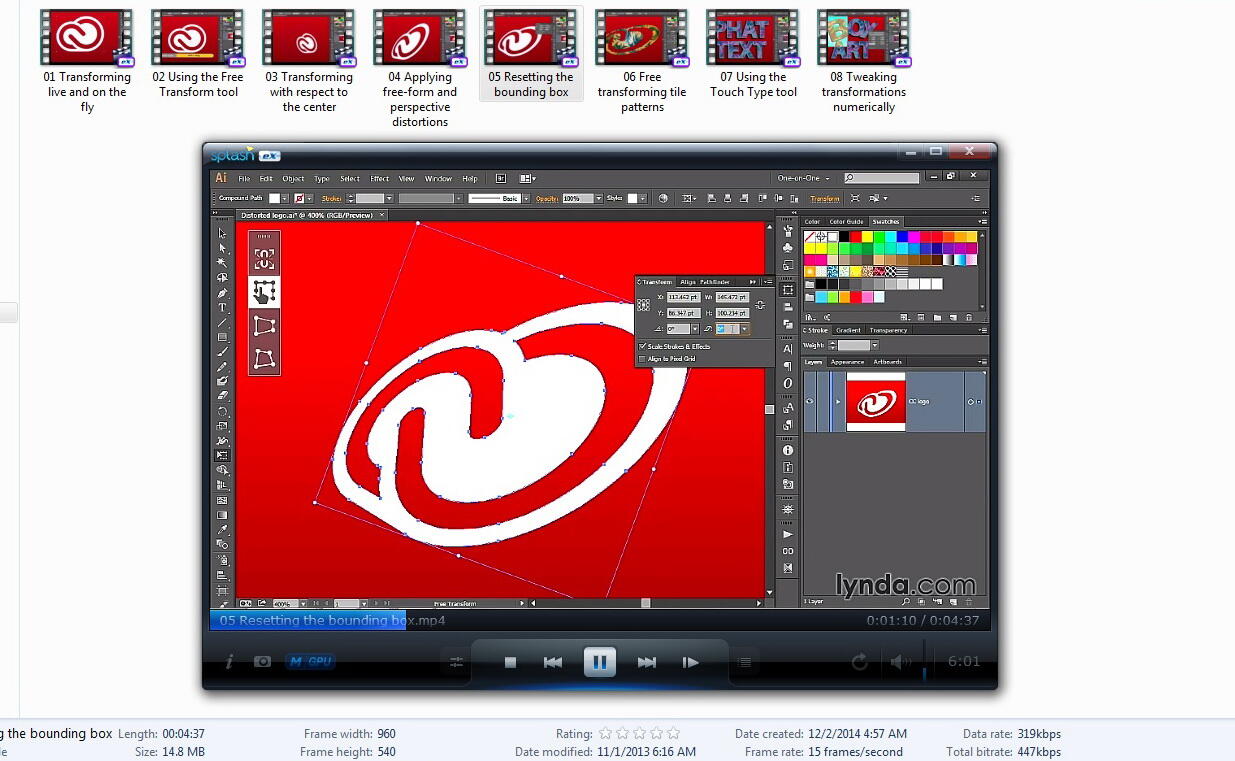Expand the CC logo layer arrow
Image resolution: width=1235 pixels, height=761 pixels.
pyautogui.click(x=839, y=402)
